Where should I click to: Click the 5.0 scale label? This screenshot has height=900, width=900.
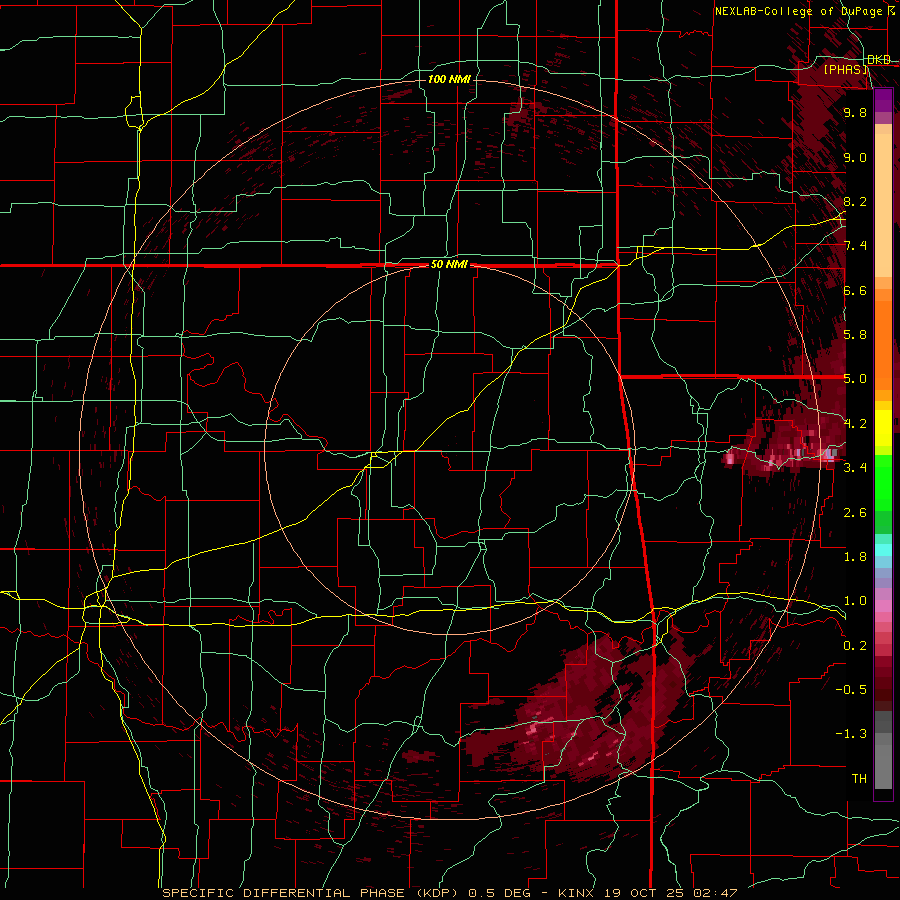pos(855,379)
